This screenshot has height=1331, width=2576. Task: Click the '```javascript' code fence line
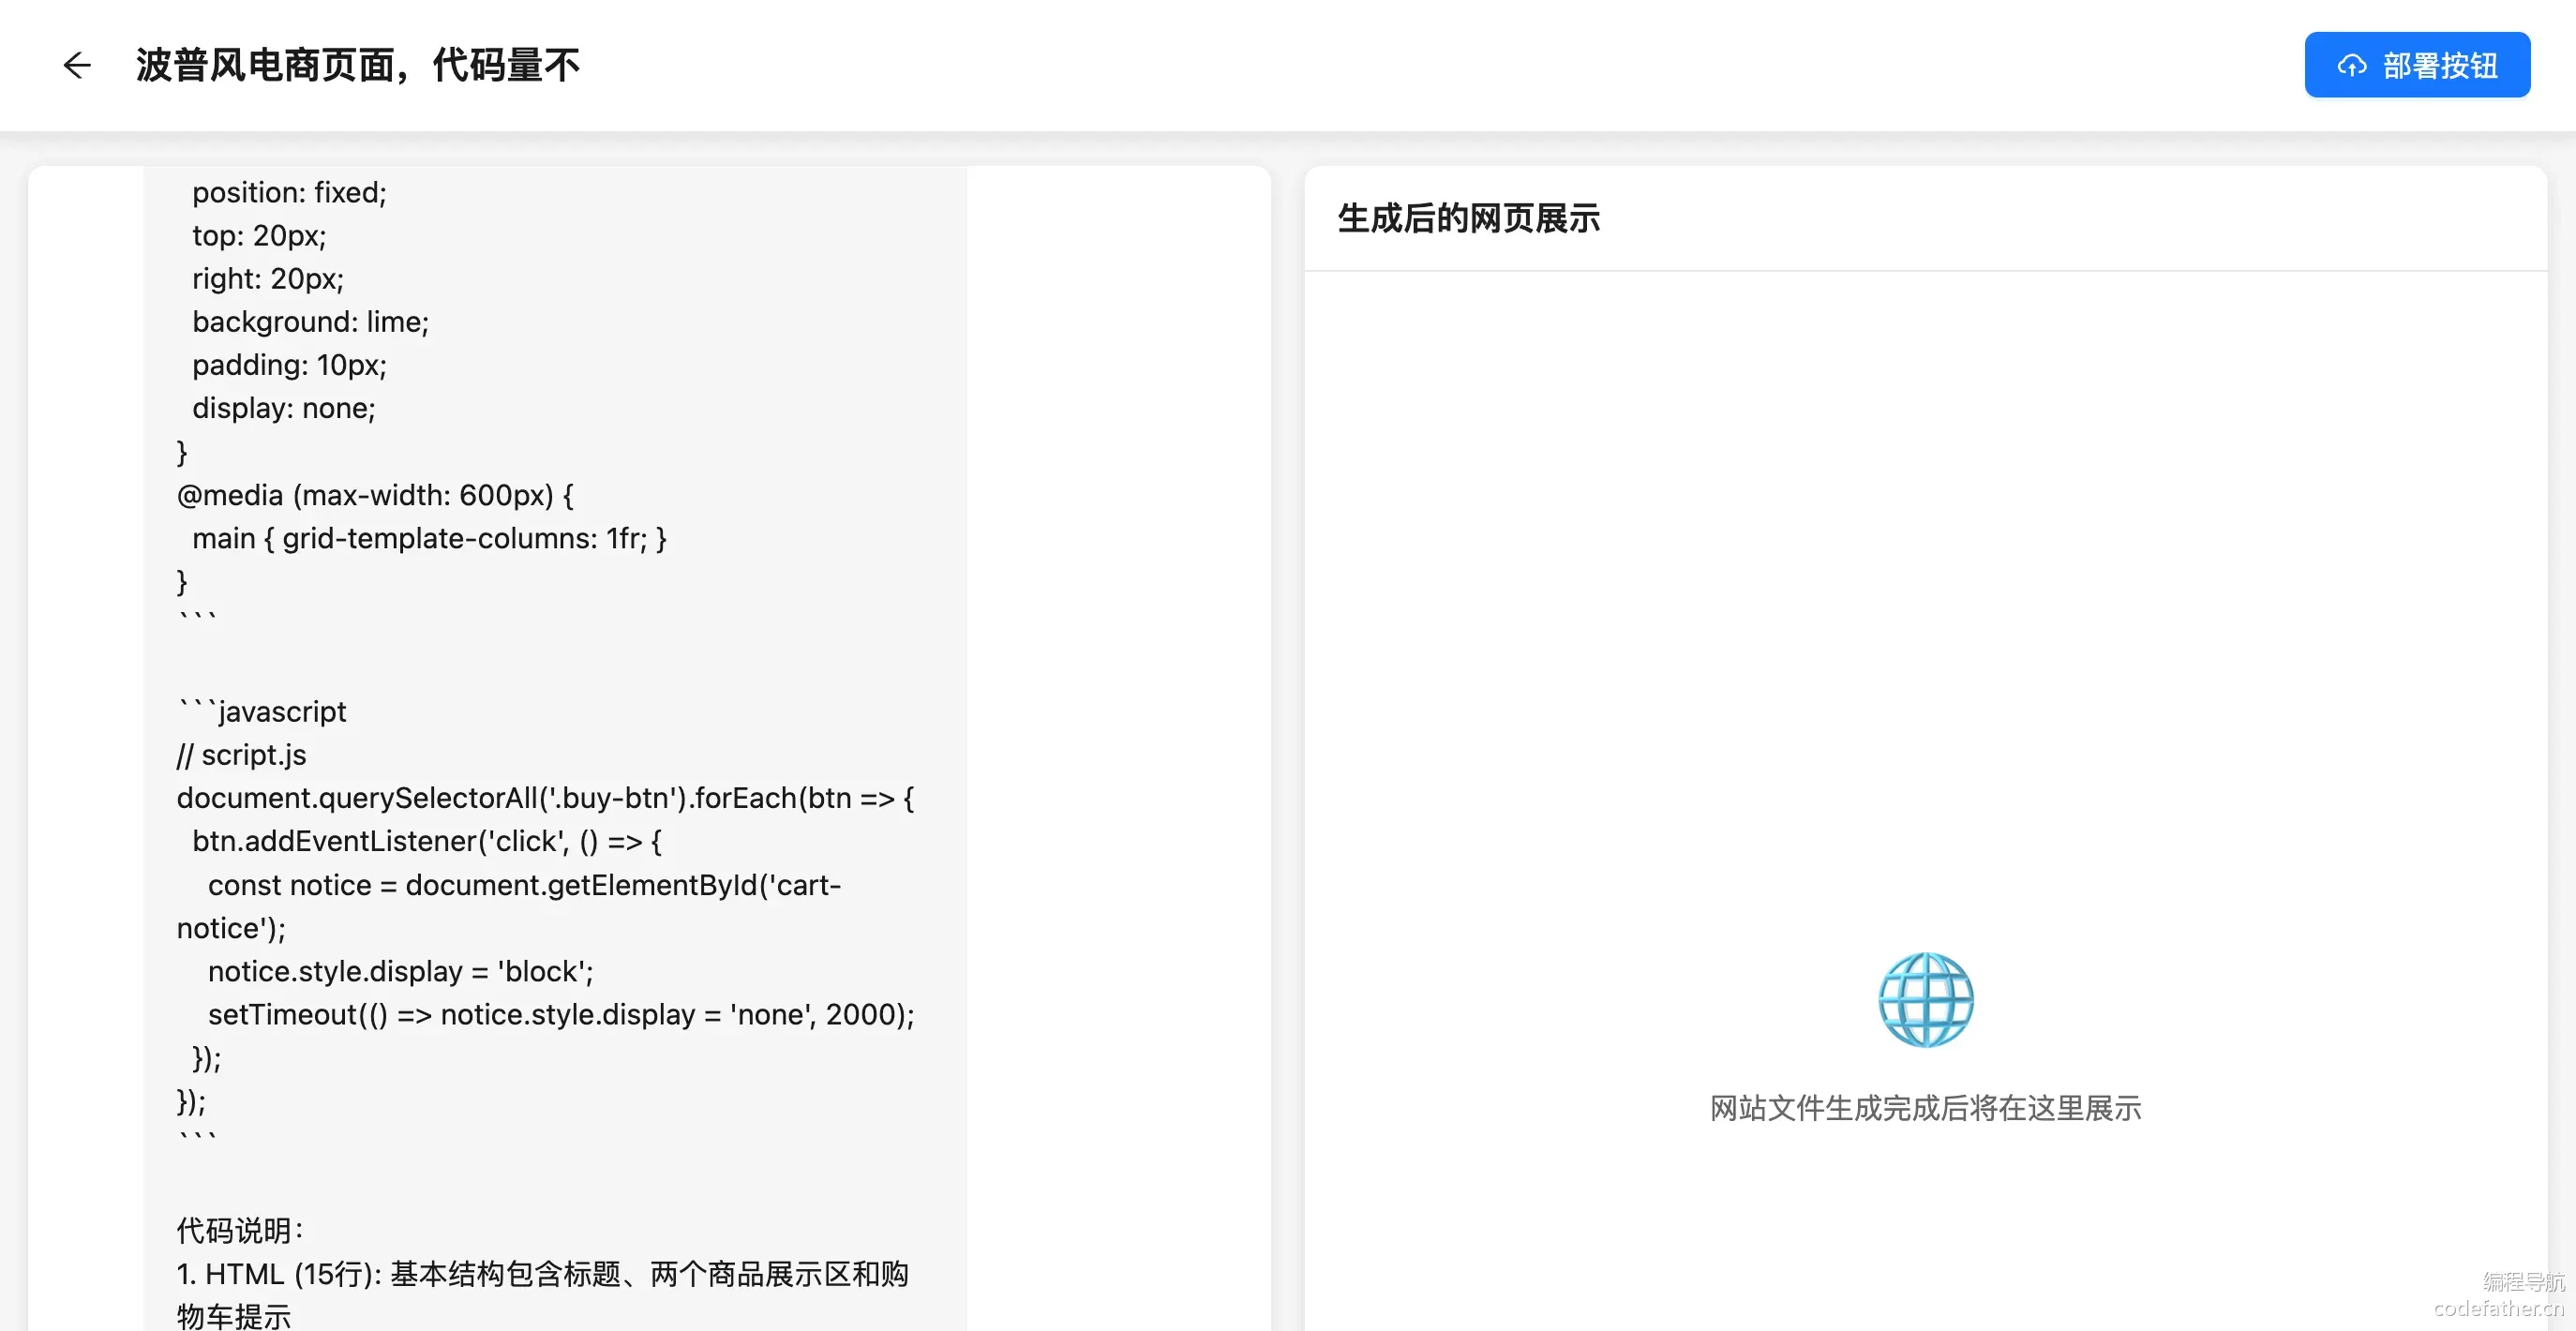point(262,711)
